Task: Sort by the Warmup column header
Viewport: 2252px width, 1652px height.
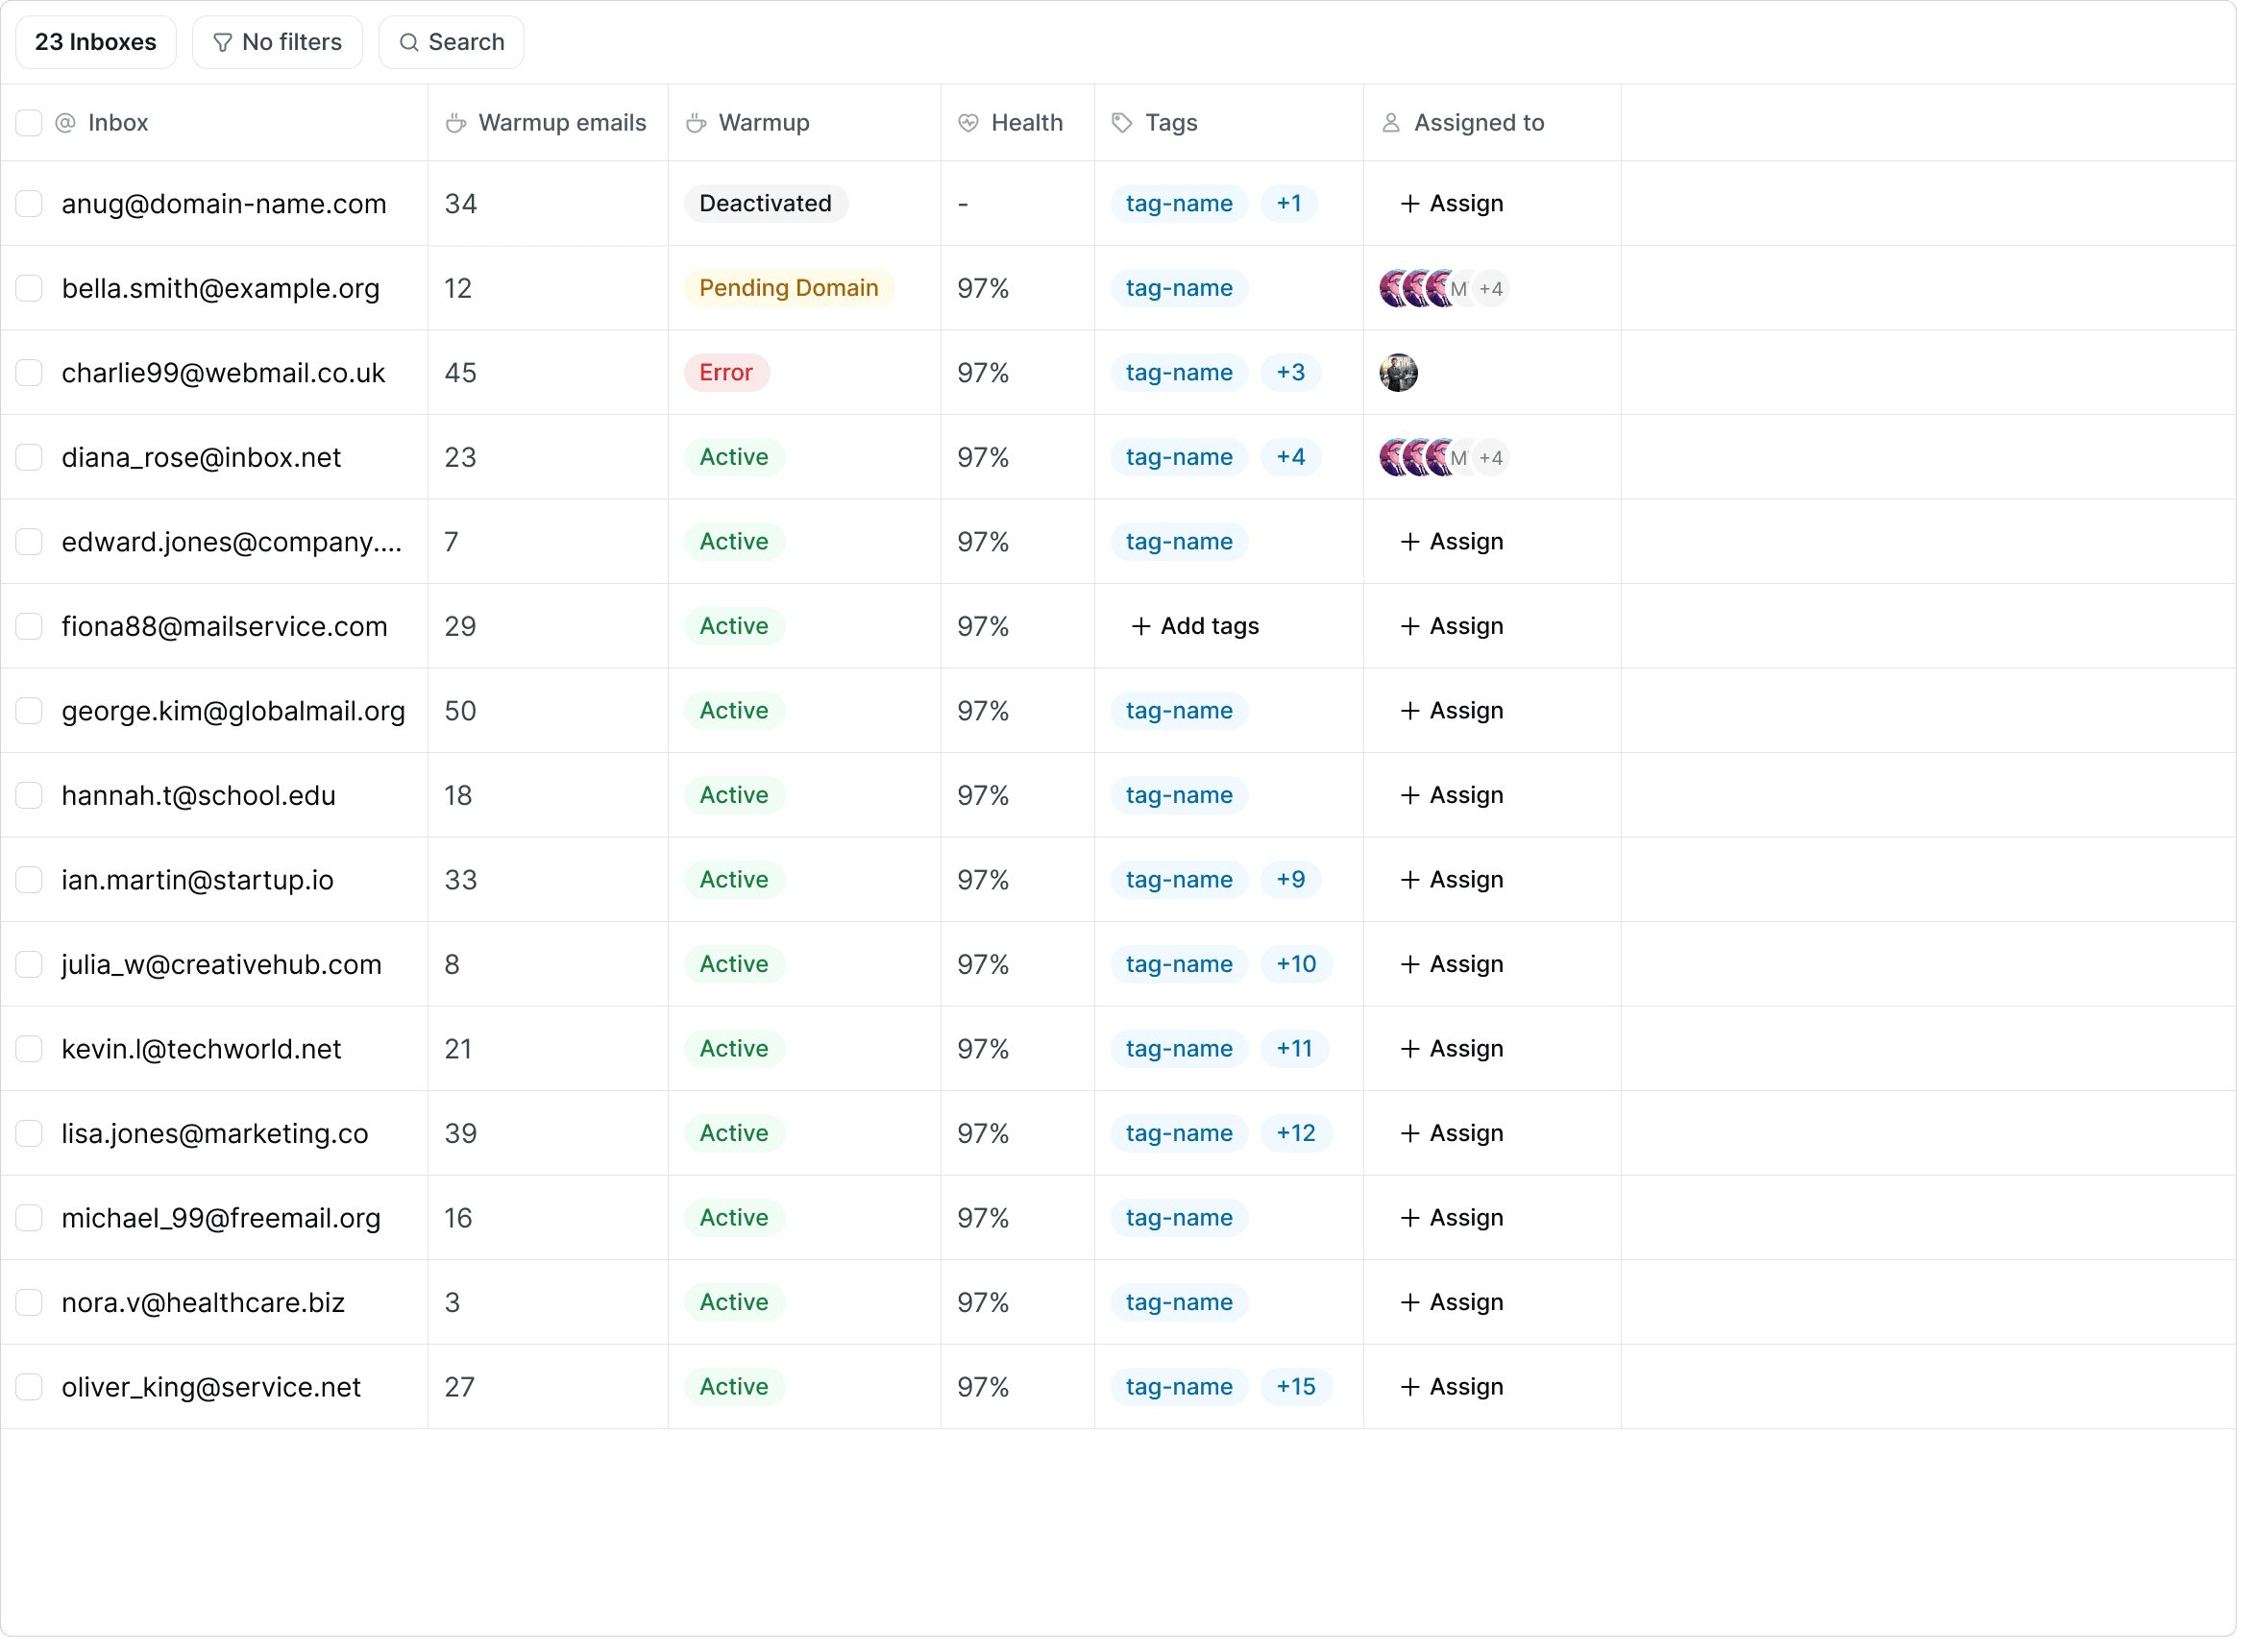Action: tap(763, 123)
